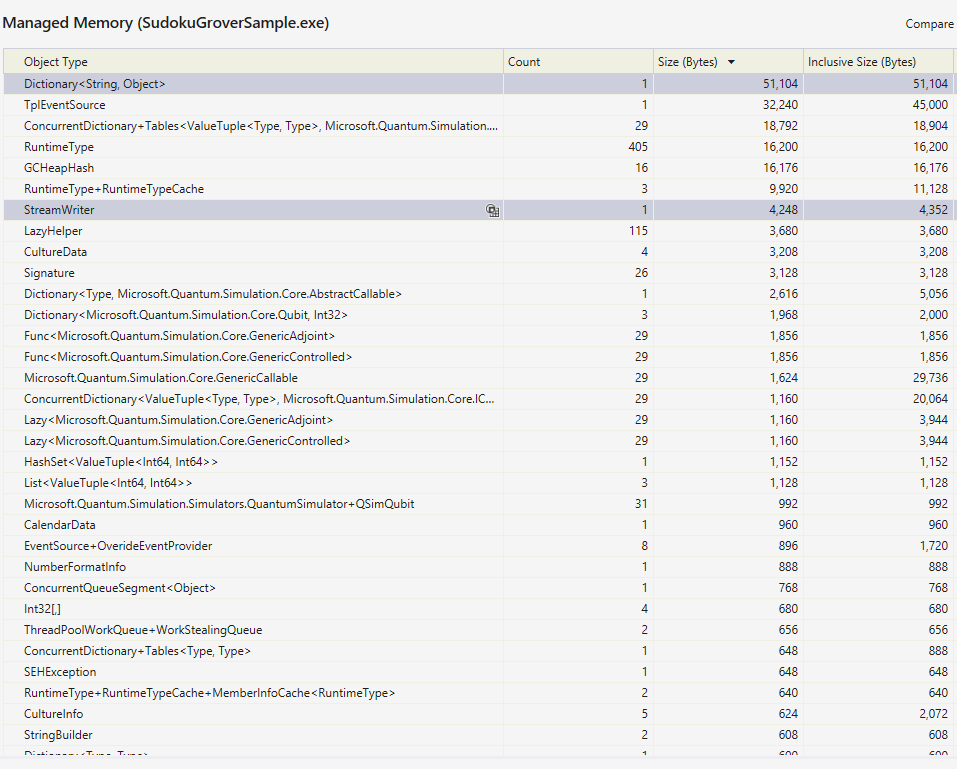Click the 2,072 inclusive size of CultureInfo
This screenshot has height=769, width=957.
point(933,714)
